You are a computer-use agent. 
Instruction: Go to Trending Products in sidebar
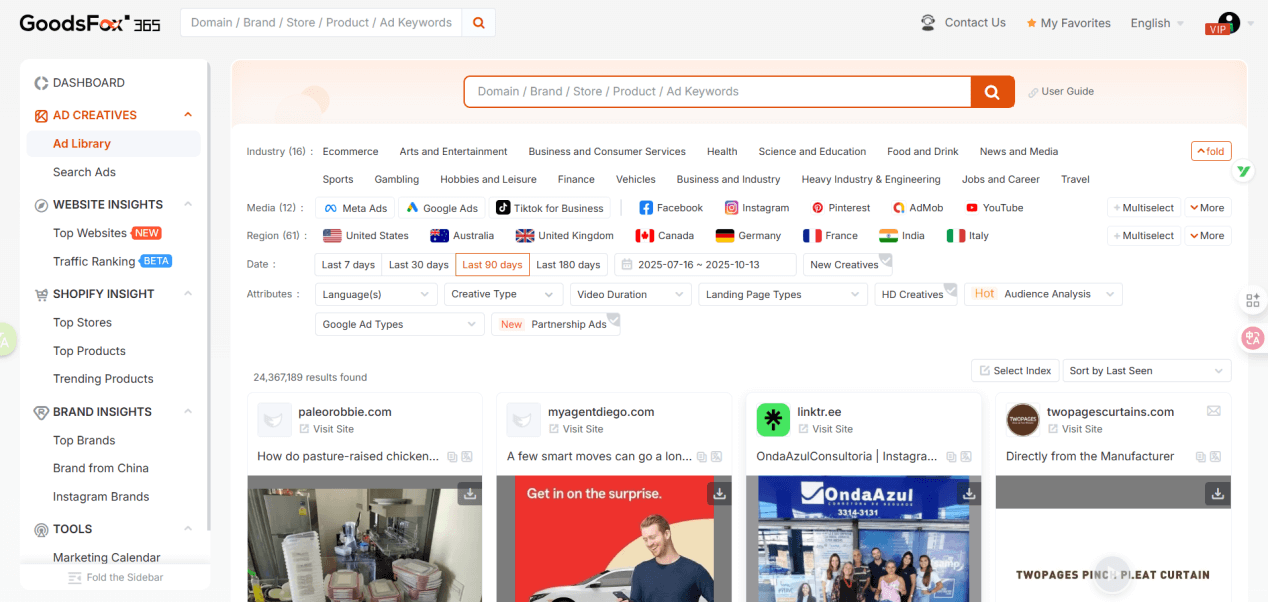coord(103,379)
